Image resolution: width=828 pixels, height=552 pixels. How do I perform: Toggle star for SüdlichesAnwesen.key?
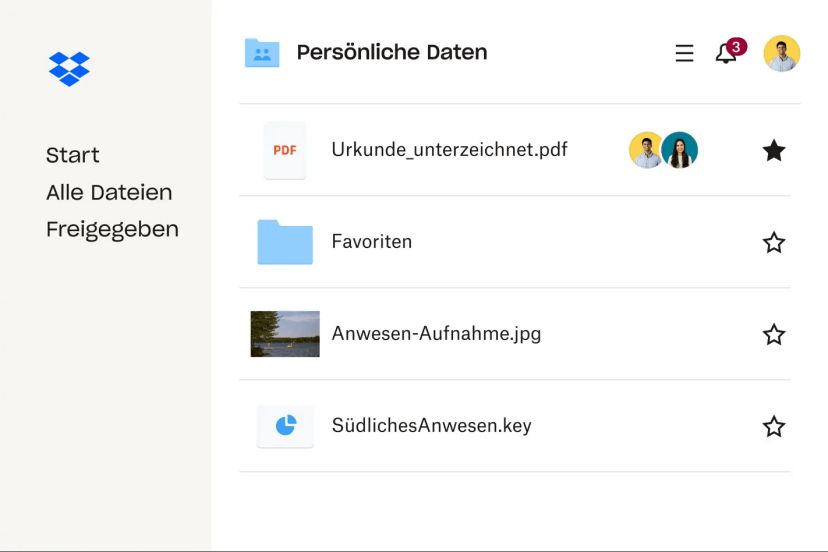pos(774,427)
